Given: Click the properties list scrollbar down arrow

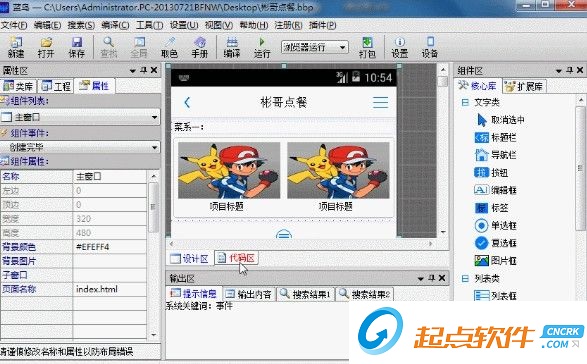Looking at the screenshot, I should tap(153, 334).
